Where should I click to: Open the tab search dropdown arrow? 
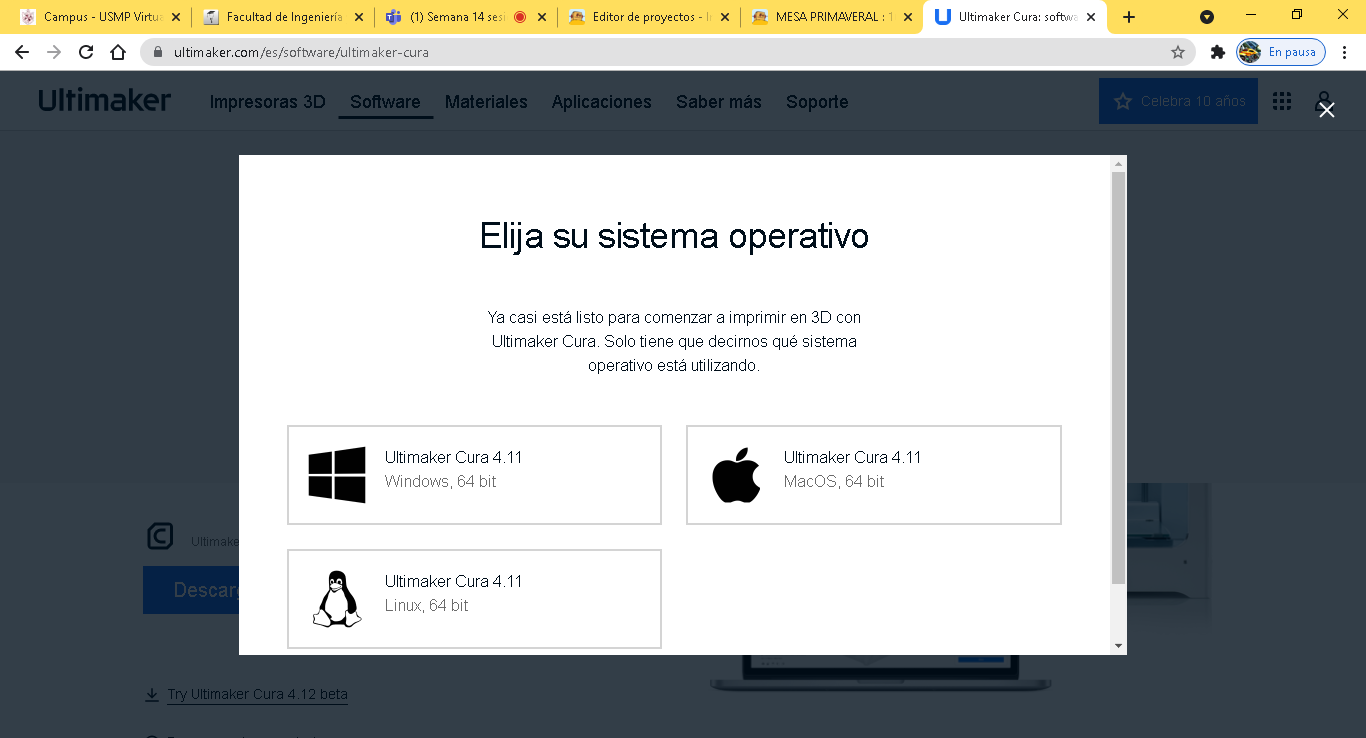pyautogui.click(x=1207, y=17)
